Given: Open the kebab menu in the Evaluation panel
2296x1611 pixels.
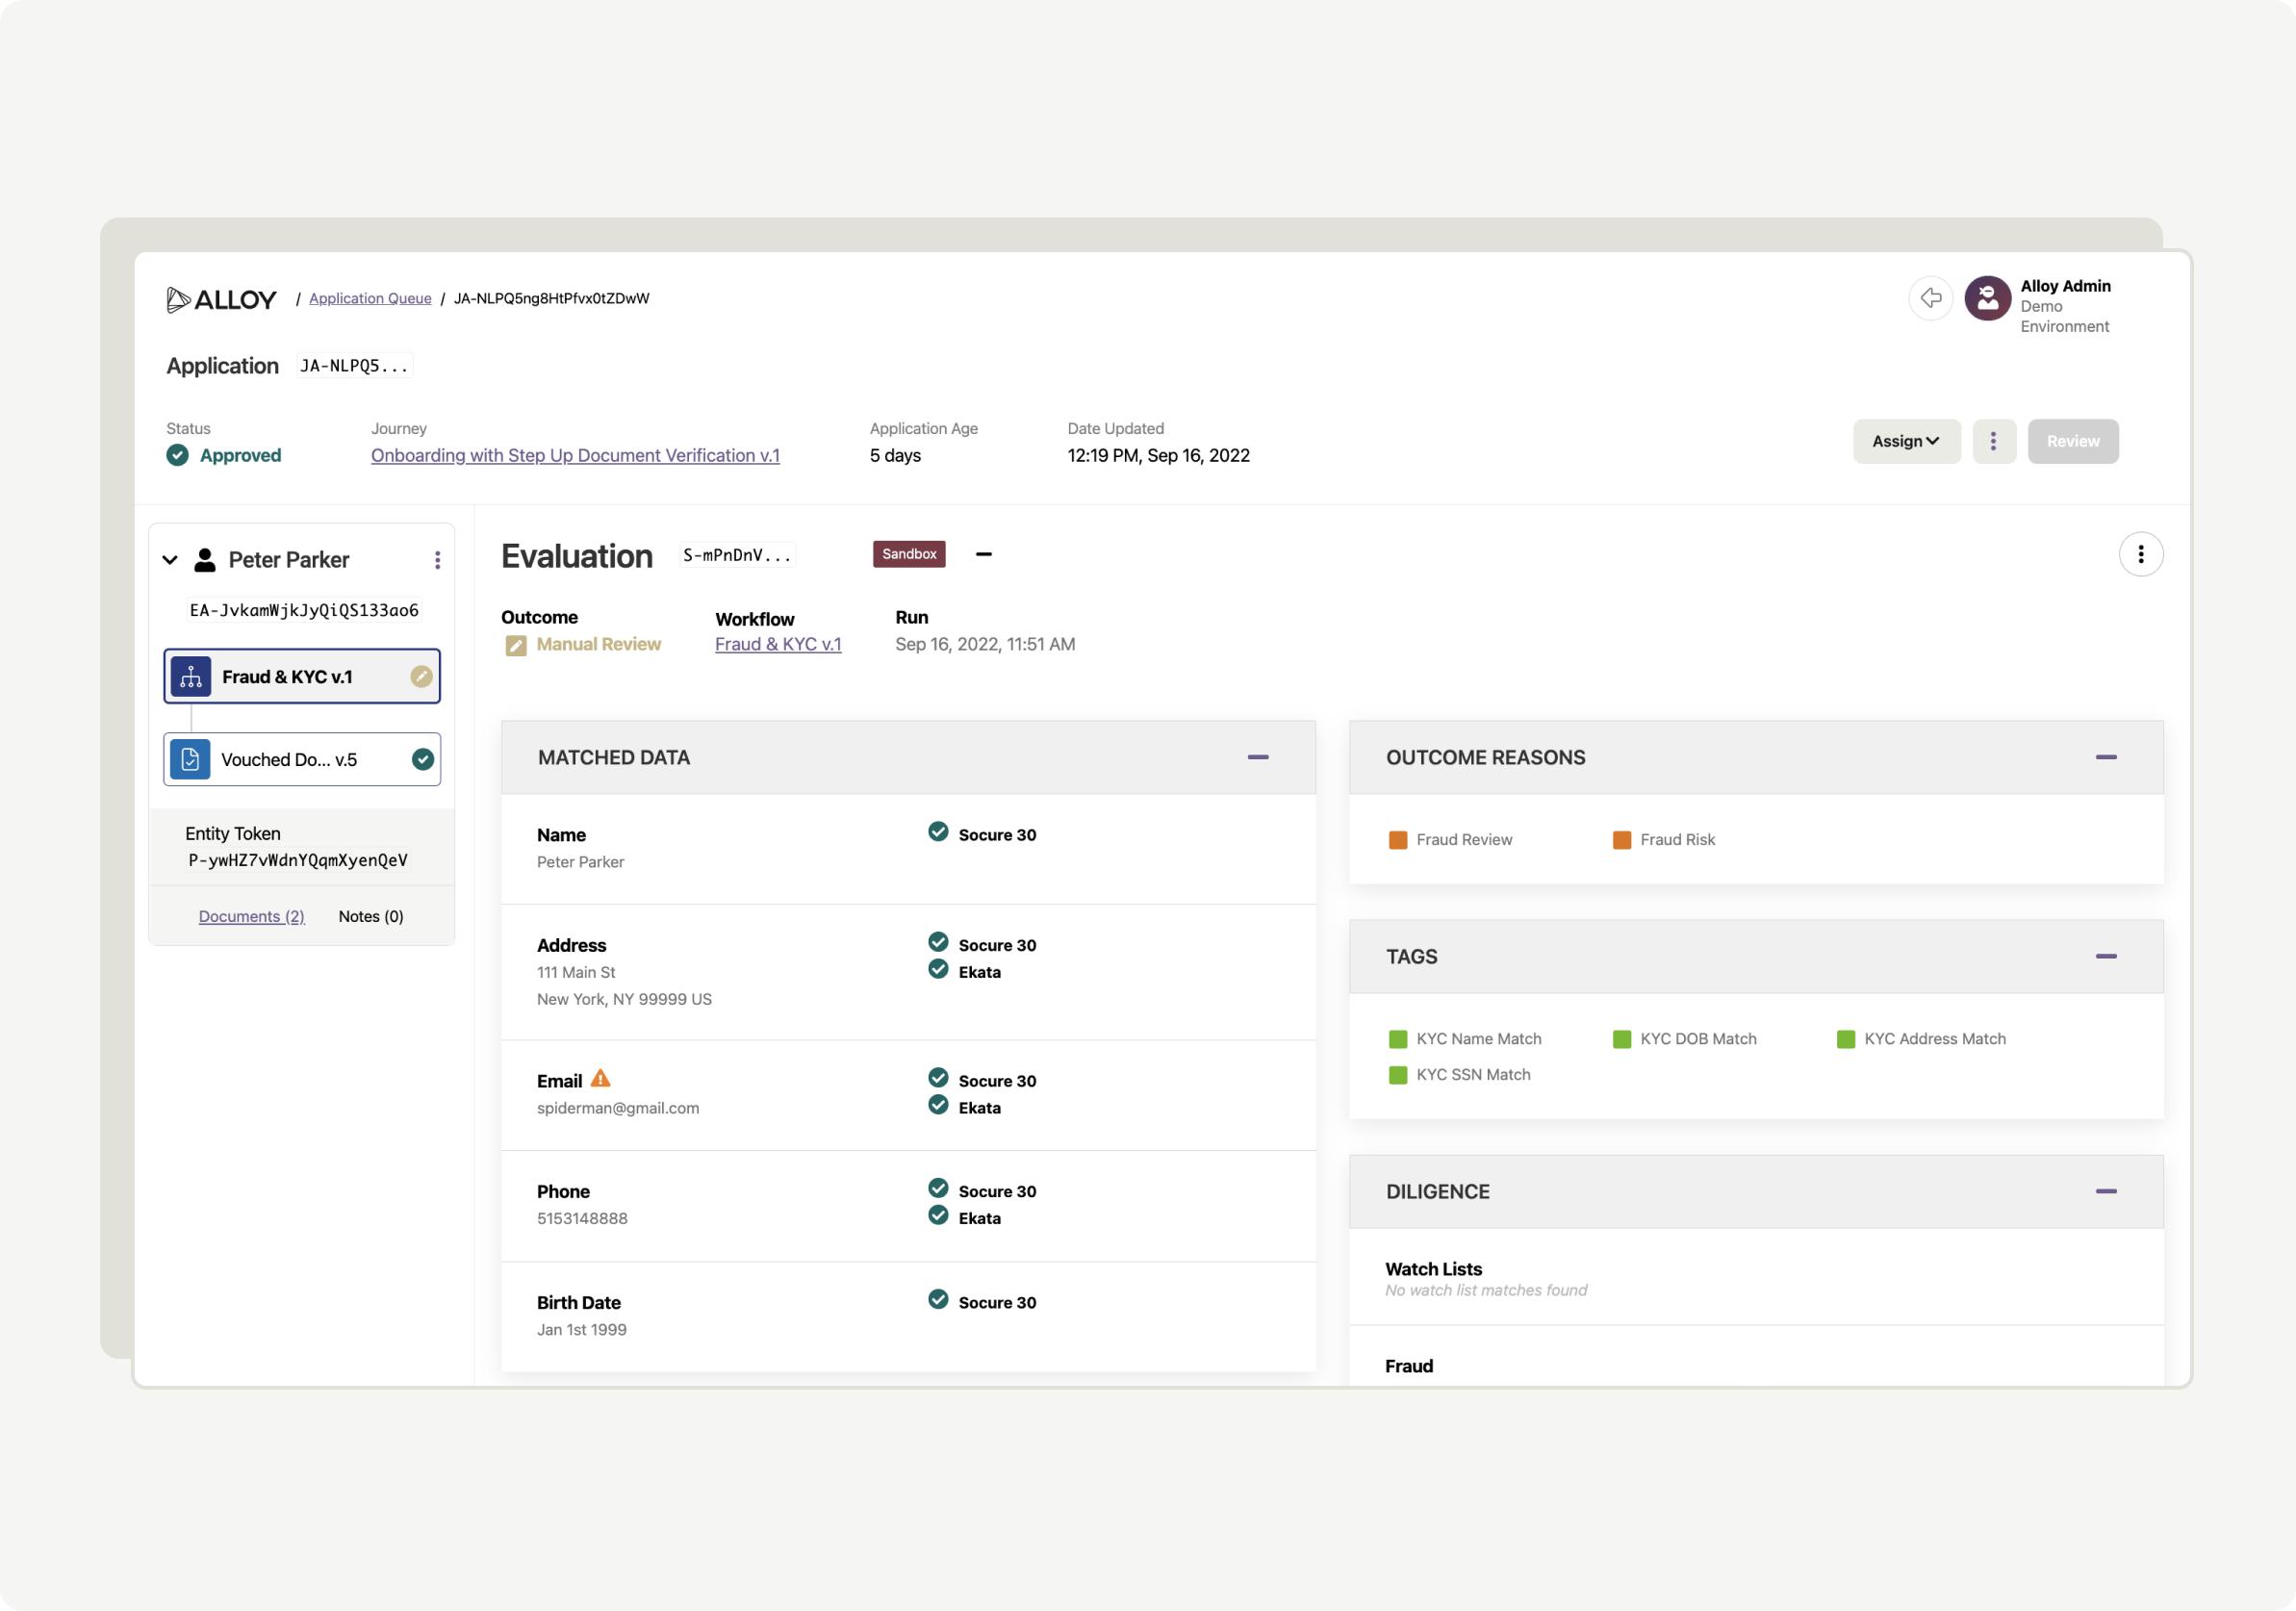Looking at the screenshot, I should (2141, 554).
